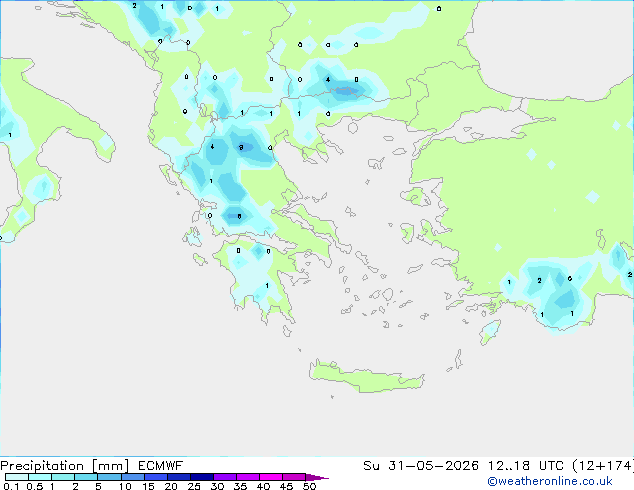Click the '(12+174)' forecast offset text
This screenshot has height=490, width=634.
click(603, 466)
